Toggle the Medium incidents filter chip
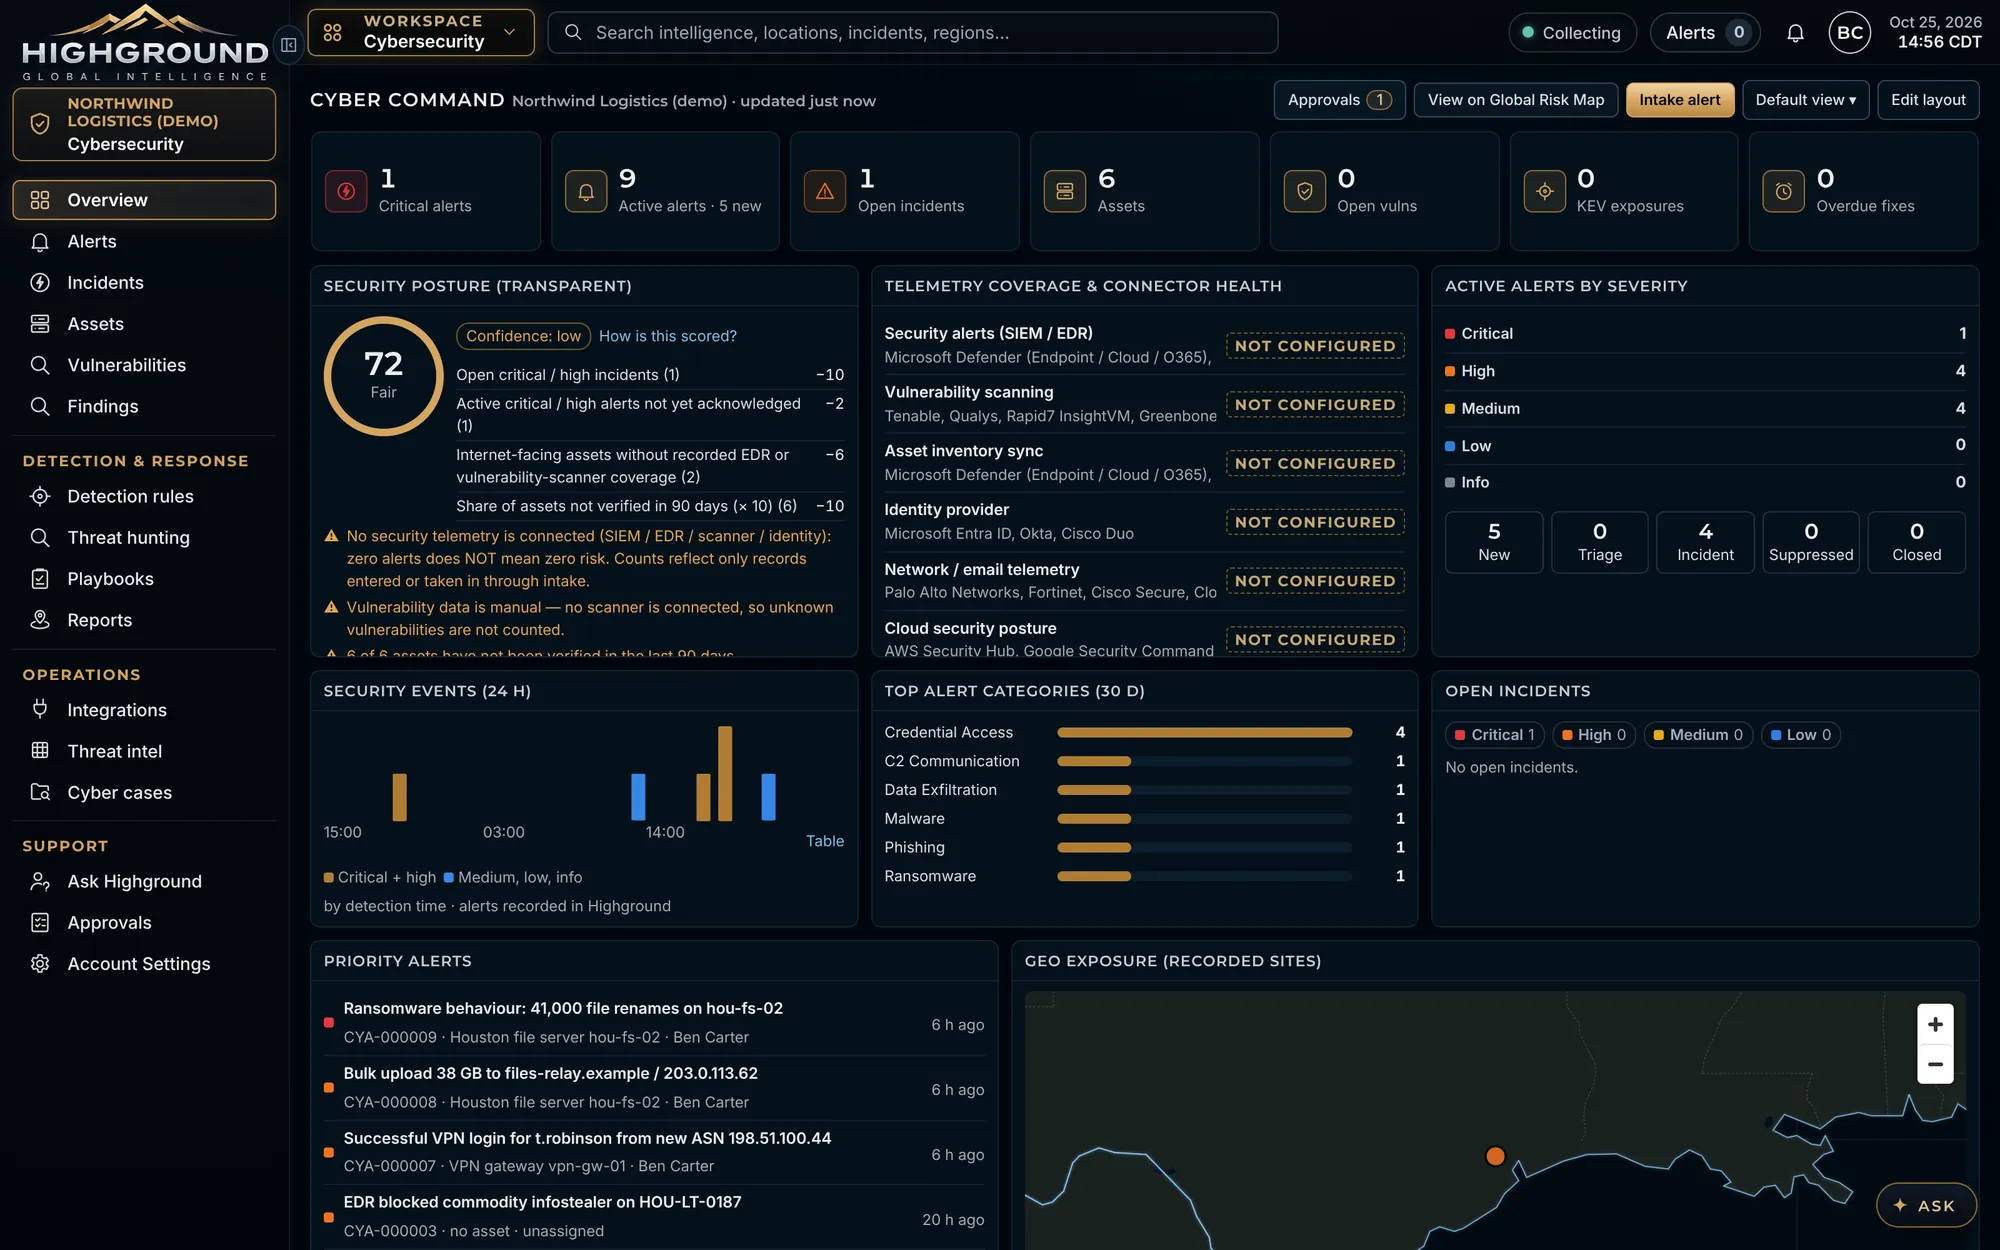This screenshot has width=2000, height=1250. coord(1698,735)
